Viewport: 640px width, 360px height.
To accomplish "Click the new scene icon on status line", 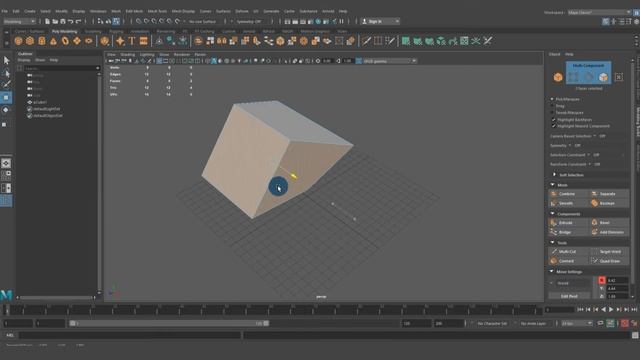I will click(x=47, y=21).
